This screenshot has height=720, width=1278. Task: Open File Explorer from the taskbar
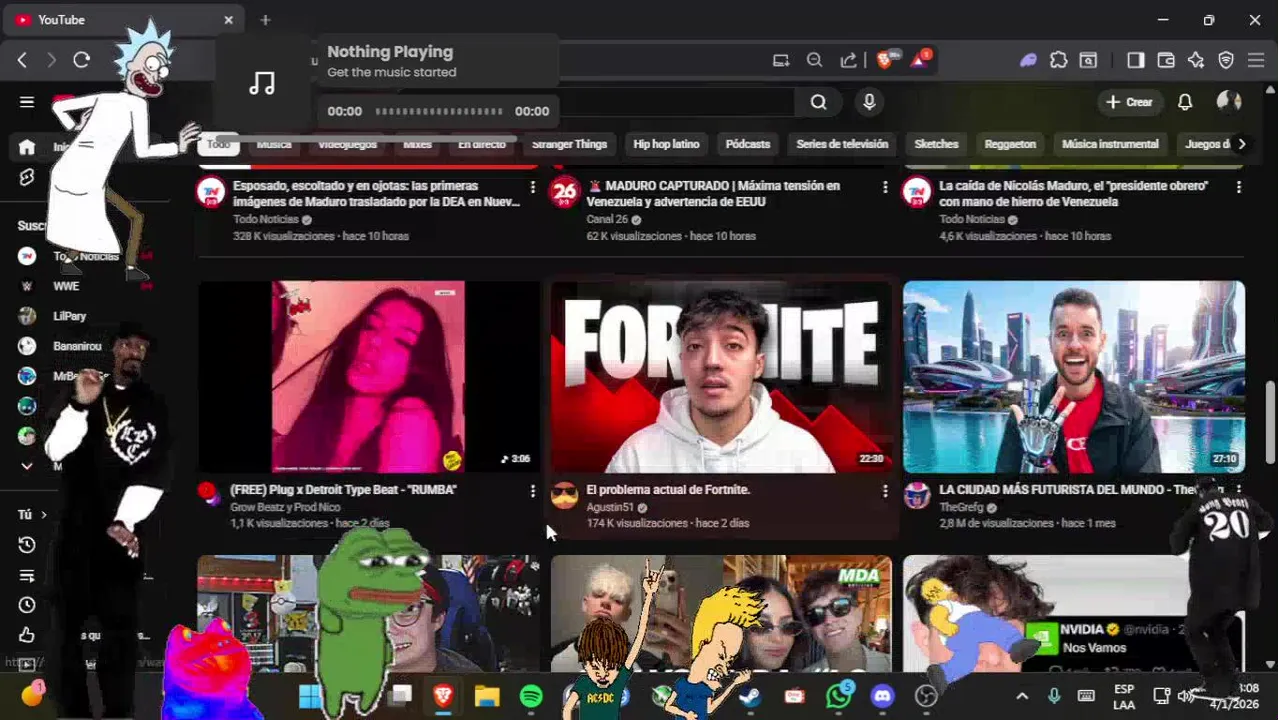pyautogui.click(x=487, y=696)
